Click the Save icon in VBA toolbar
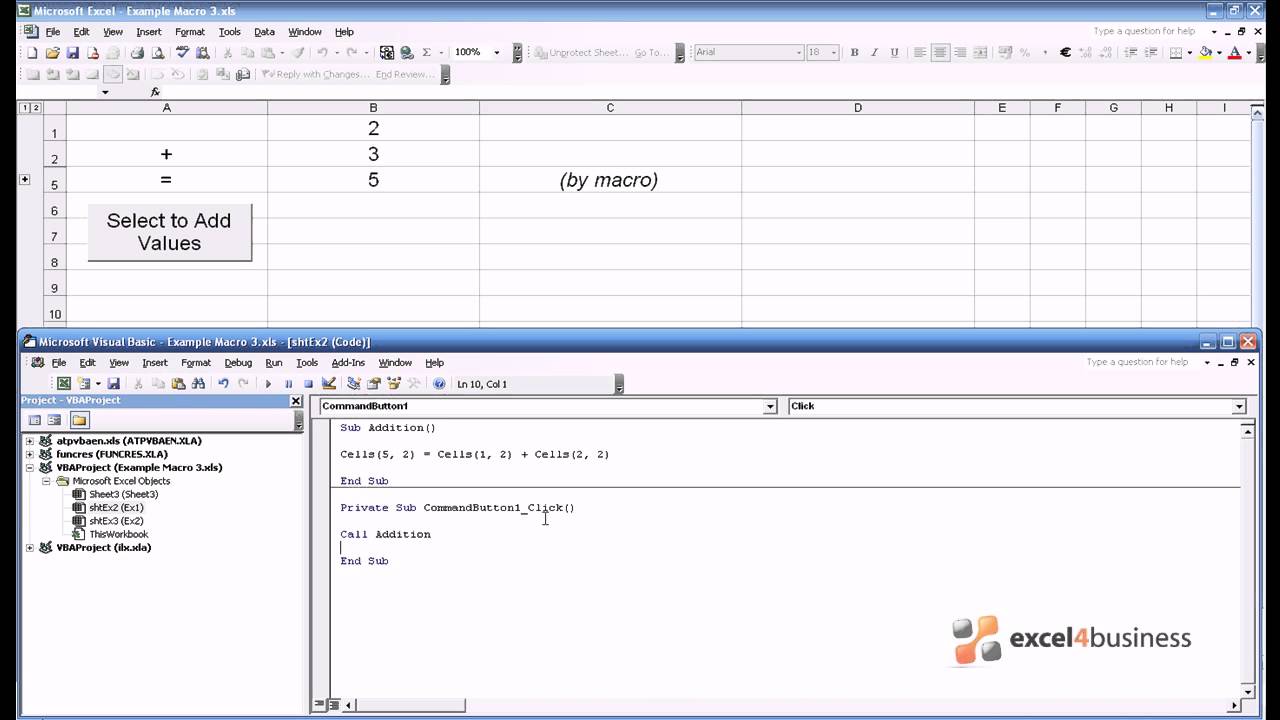 pos(113,384)
